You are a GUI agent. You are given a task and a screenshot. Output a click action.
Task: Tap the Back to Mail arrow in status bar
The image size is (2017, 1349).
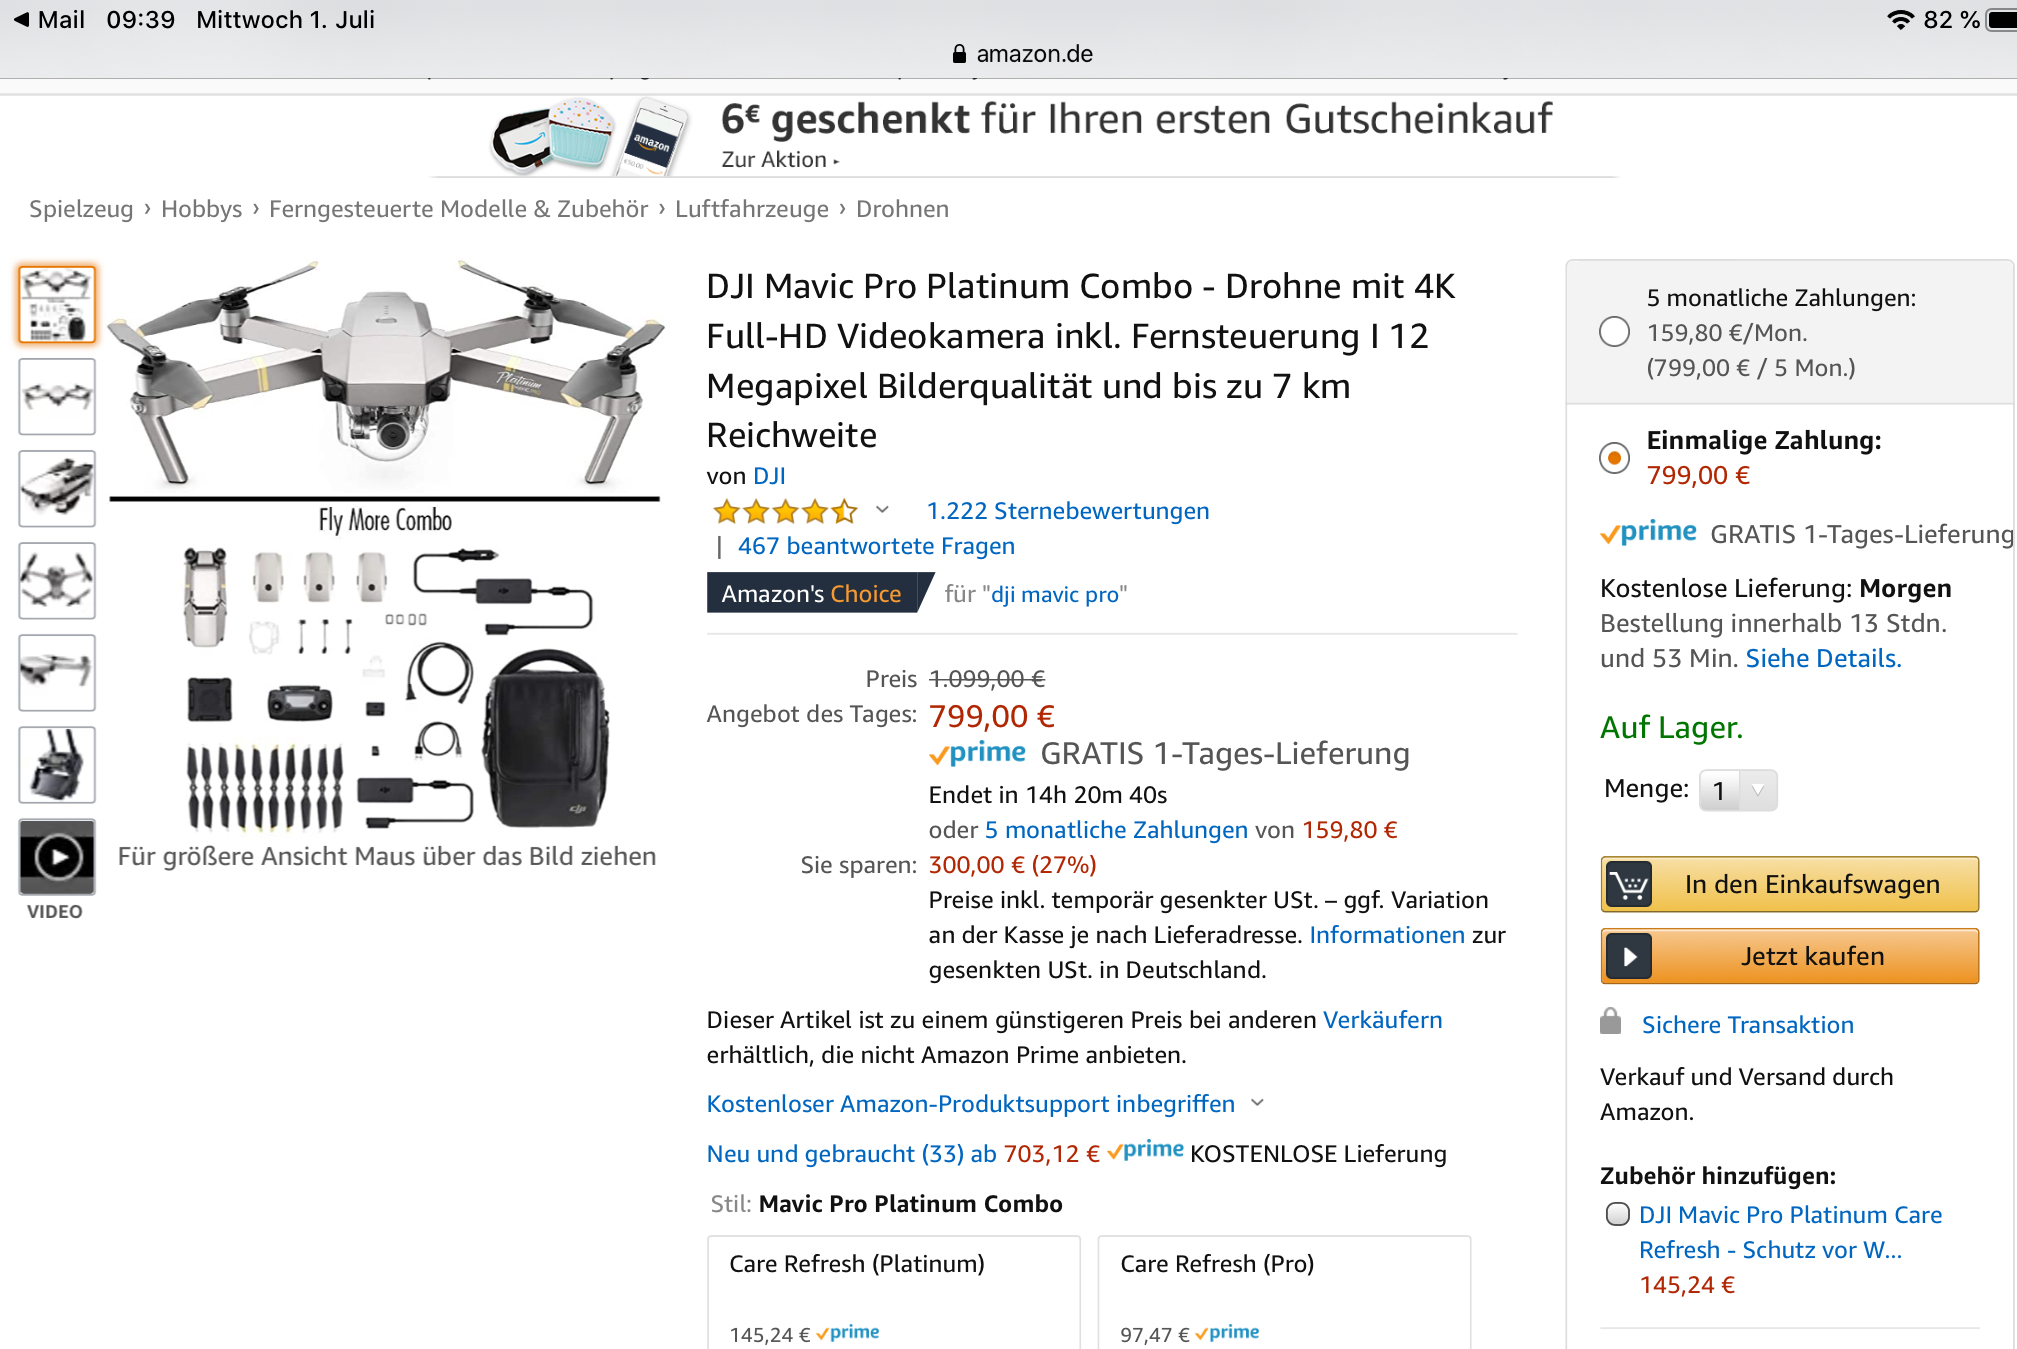click(21, 20)
